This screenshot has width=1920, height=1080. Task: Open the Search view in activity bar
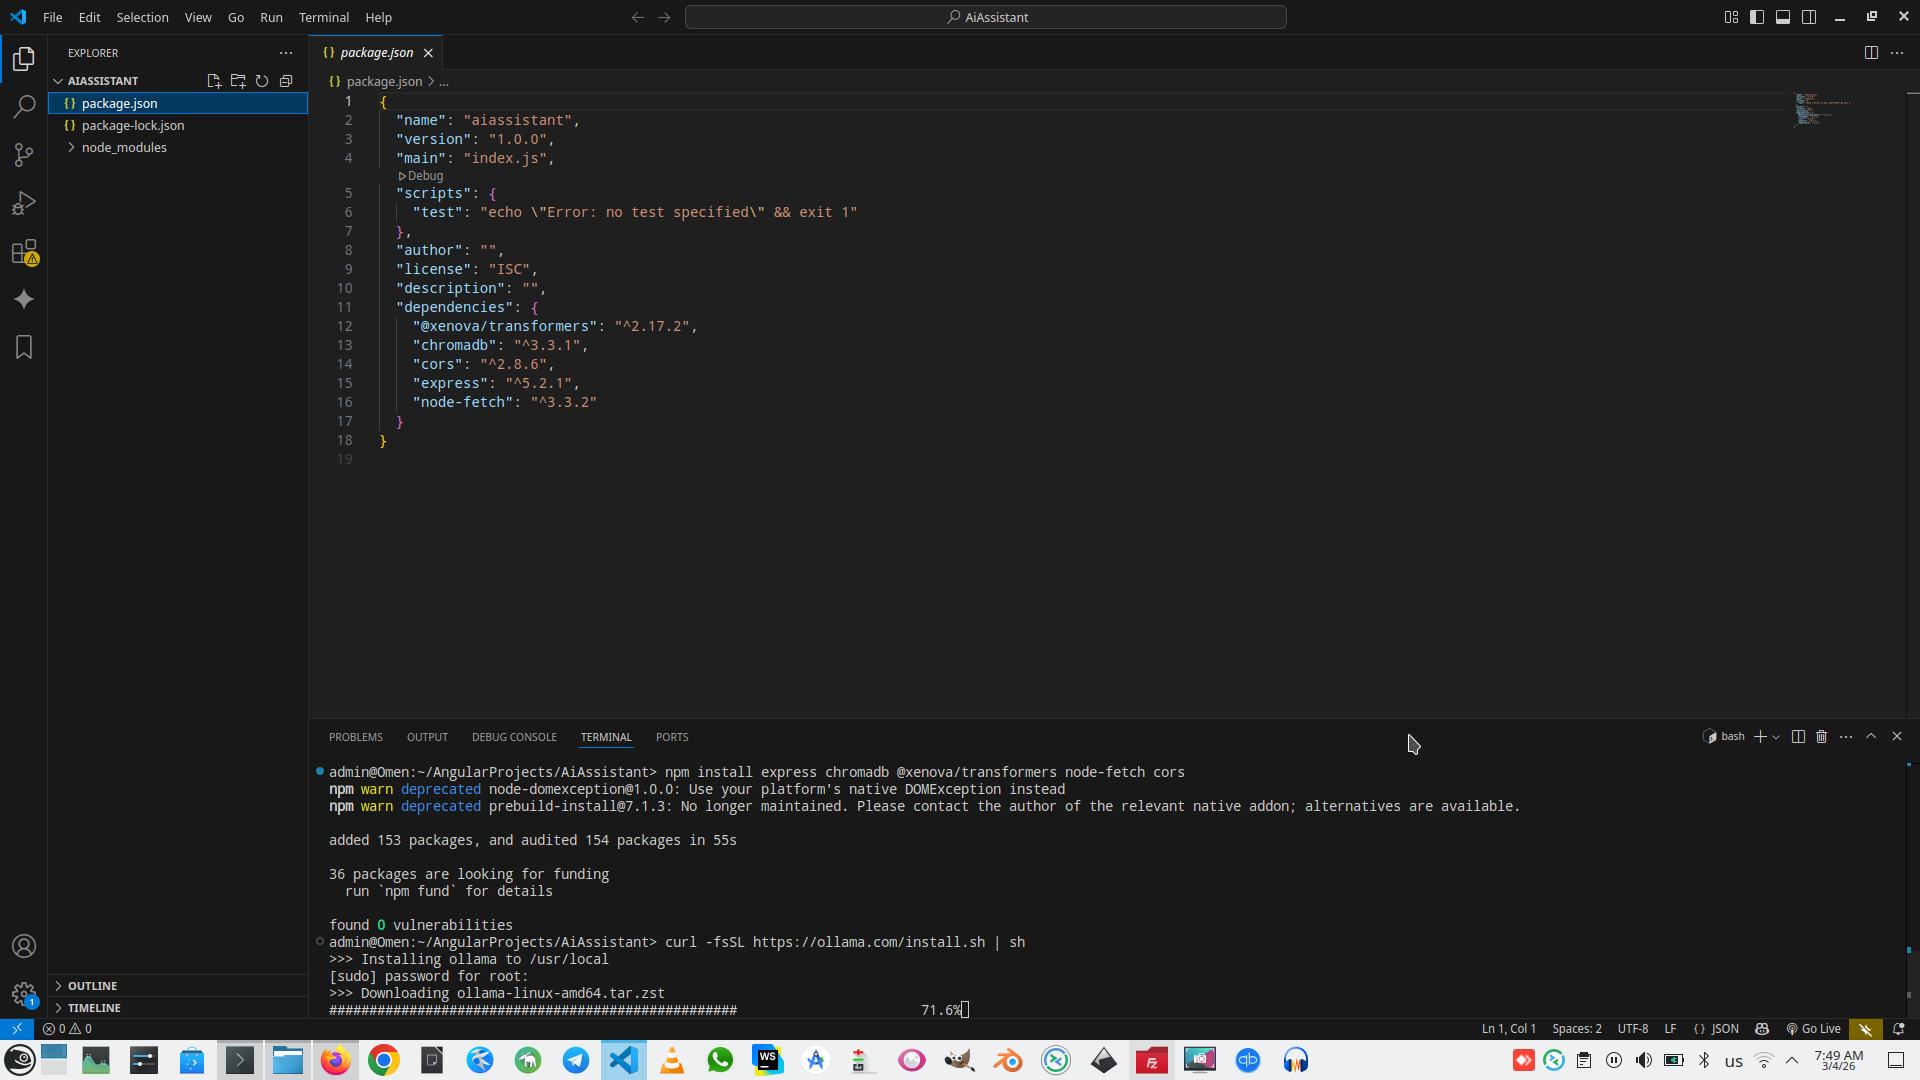tap(24, 107)
